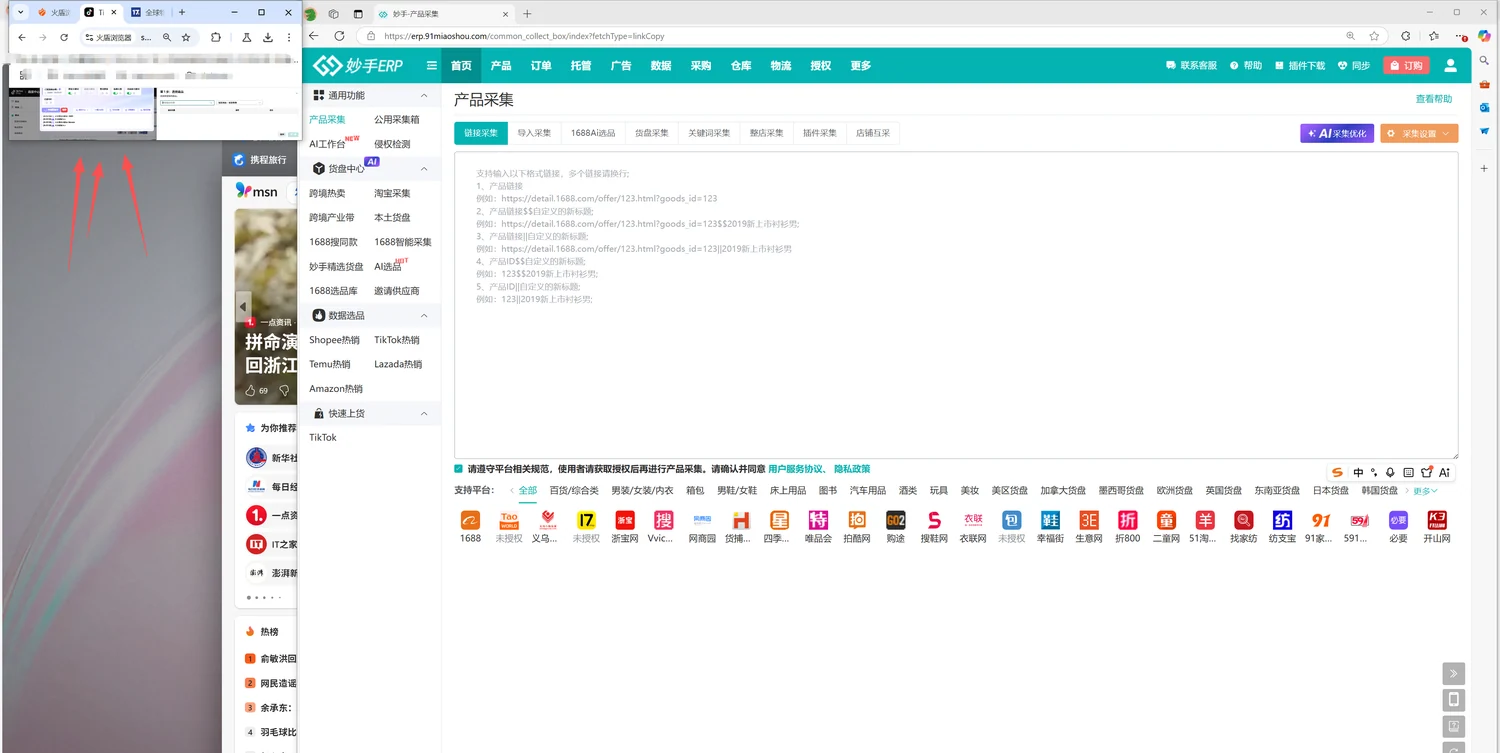The height and width of the screenshot is (753, 1500).
Task: Open the 仓库 top navigation menu
Action: coord(741,66)
